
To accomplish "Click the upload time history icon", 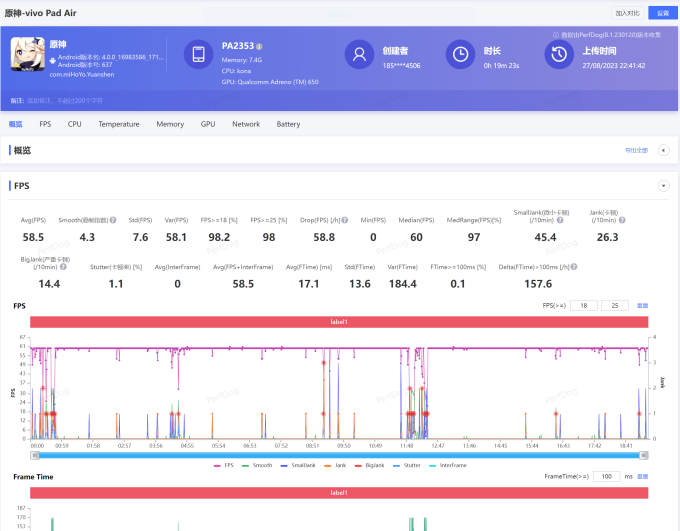I will 559,54.
